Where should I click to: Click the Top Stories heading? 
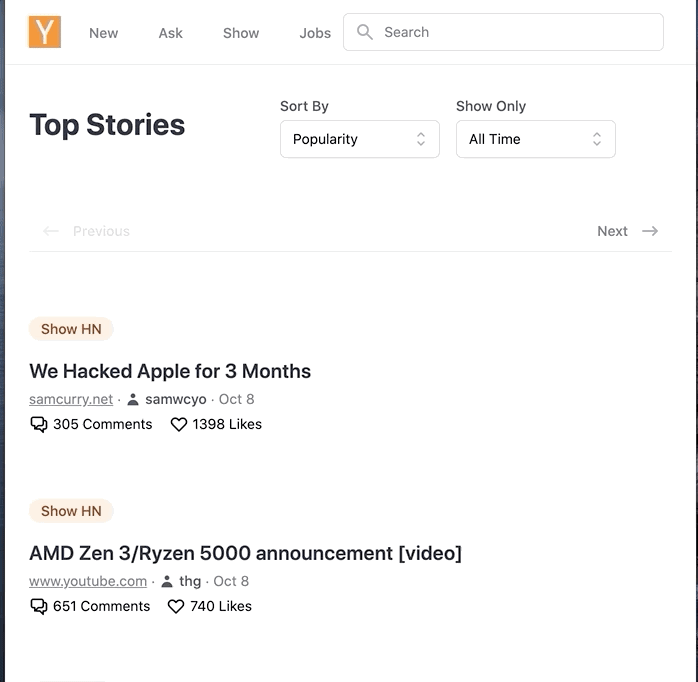pyautogui.click(x=107, y=125)
